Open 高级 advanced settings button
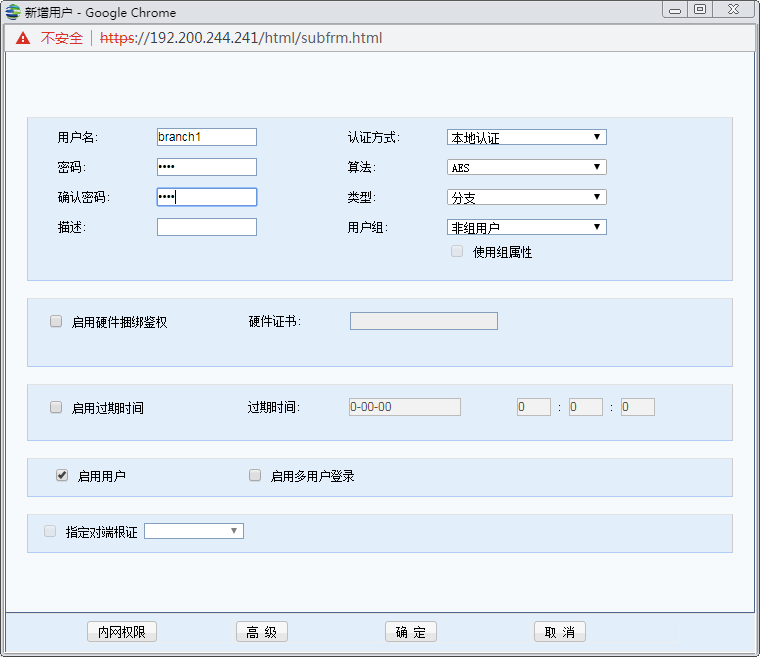Viewport: 760px width, 657px height. pyautogui.click(x=262, y=632)
